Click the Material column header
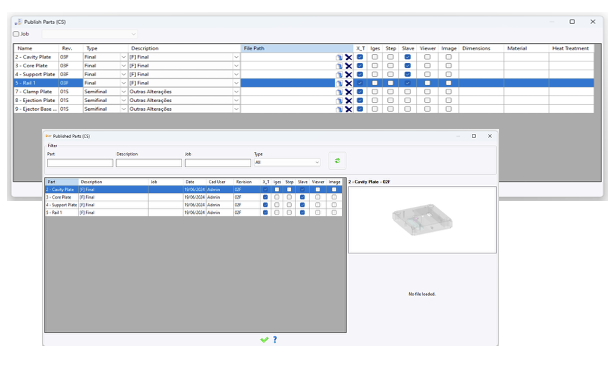The width and height of the screenshot is (616, 378). pyautogui.click(x=526, y=48)
